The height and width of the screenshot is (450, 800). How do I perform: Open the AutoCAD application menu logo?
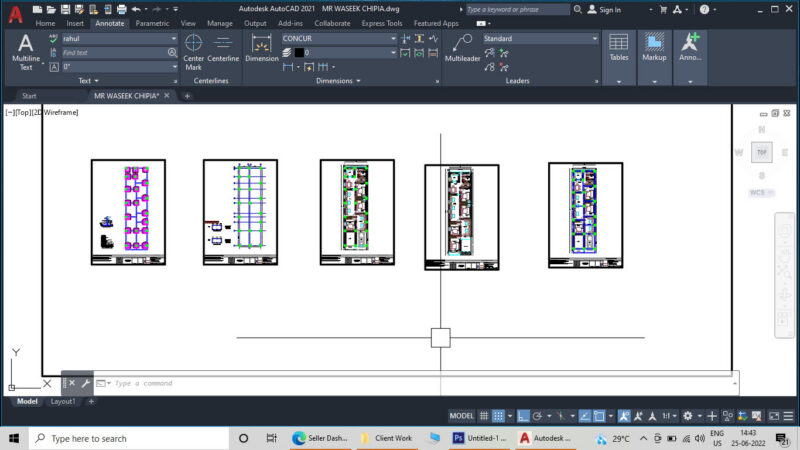click(x=15, y=14)
